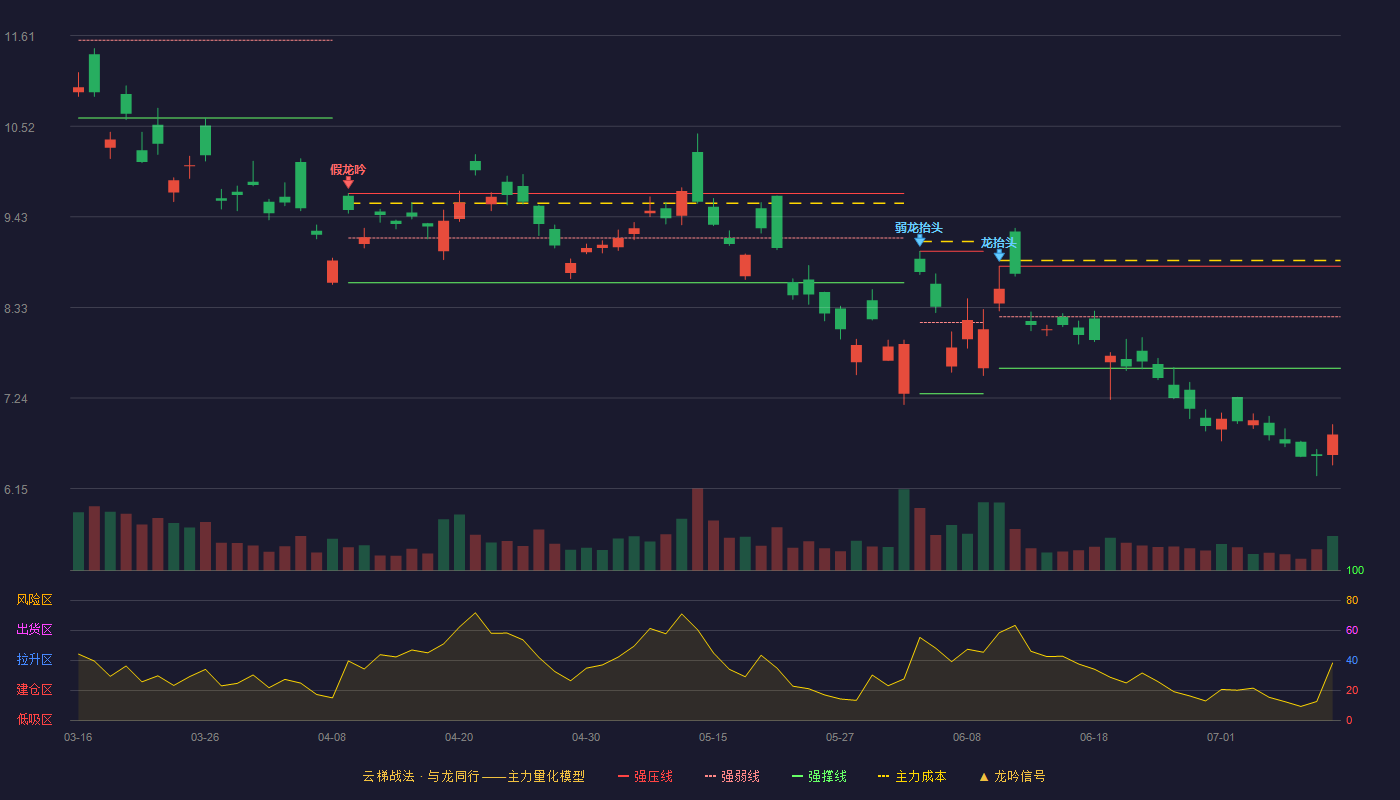Toggle the 主力成本 legend item
Viewport: 1400px width, 800px height.
[x=912, y=776]
